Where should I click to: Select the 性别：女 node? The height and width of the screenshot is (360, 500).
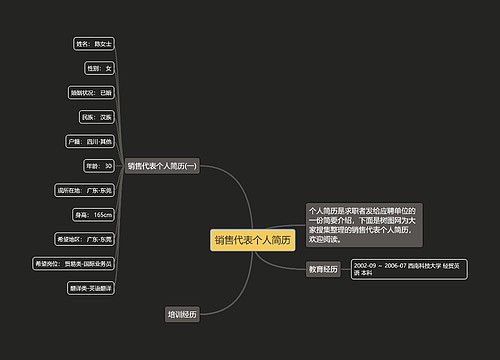pyautogui.click(x=99, y=68)
